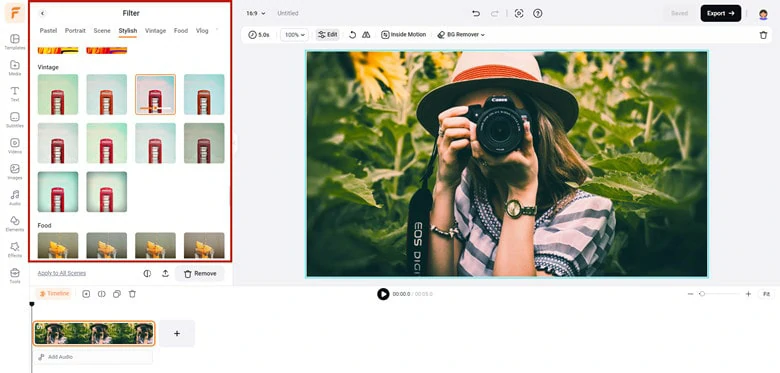
Task: Switch to the Vintage filter tab
Action: pyautogui.click(x=155, y=31)
